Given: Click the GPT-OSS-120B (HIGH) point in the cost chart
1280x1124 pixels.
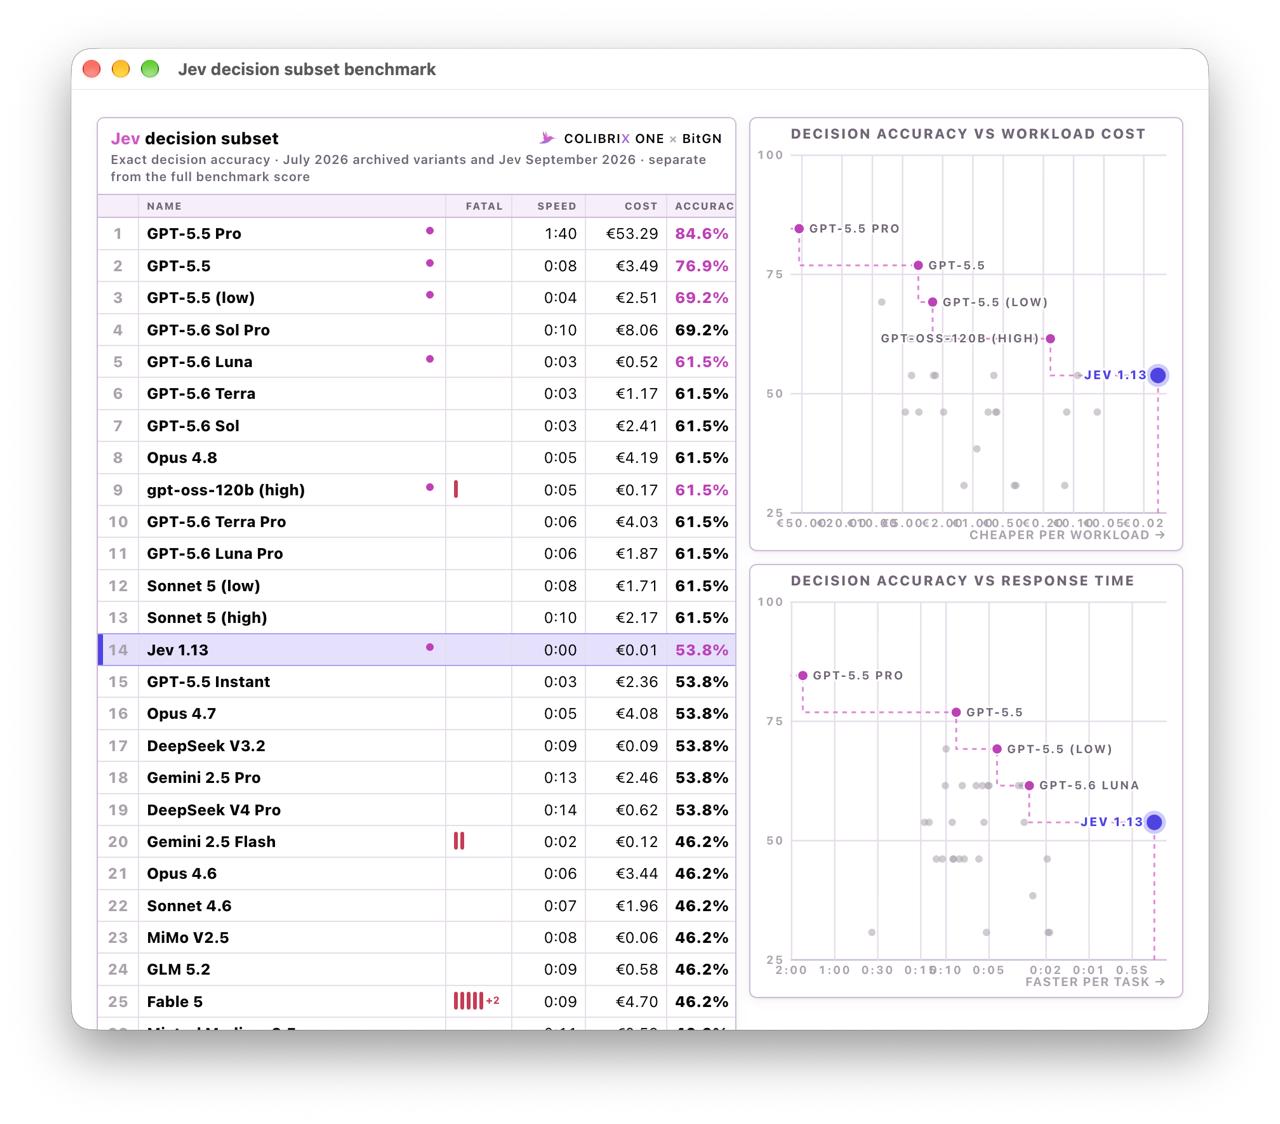Looking at the screenshot, I should click(x=1050, y=339).
